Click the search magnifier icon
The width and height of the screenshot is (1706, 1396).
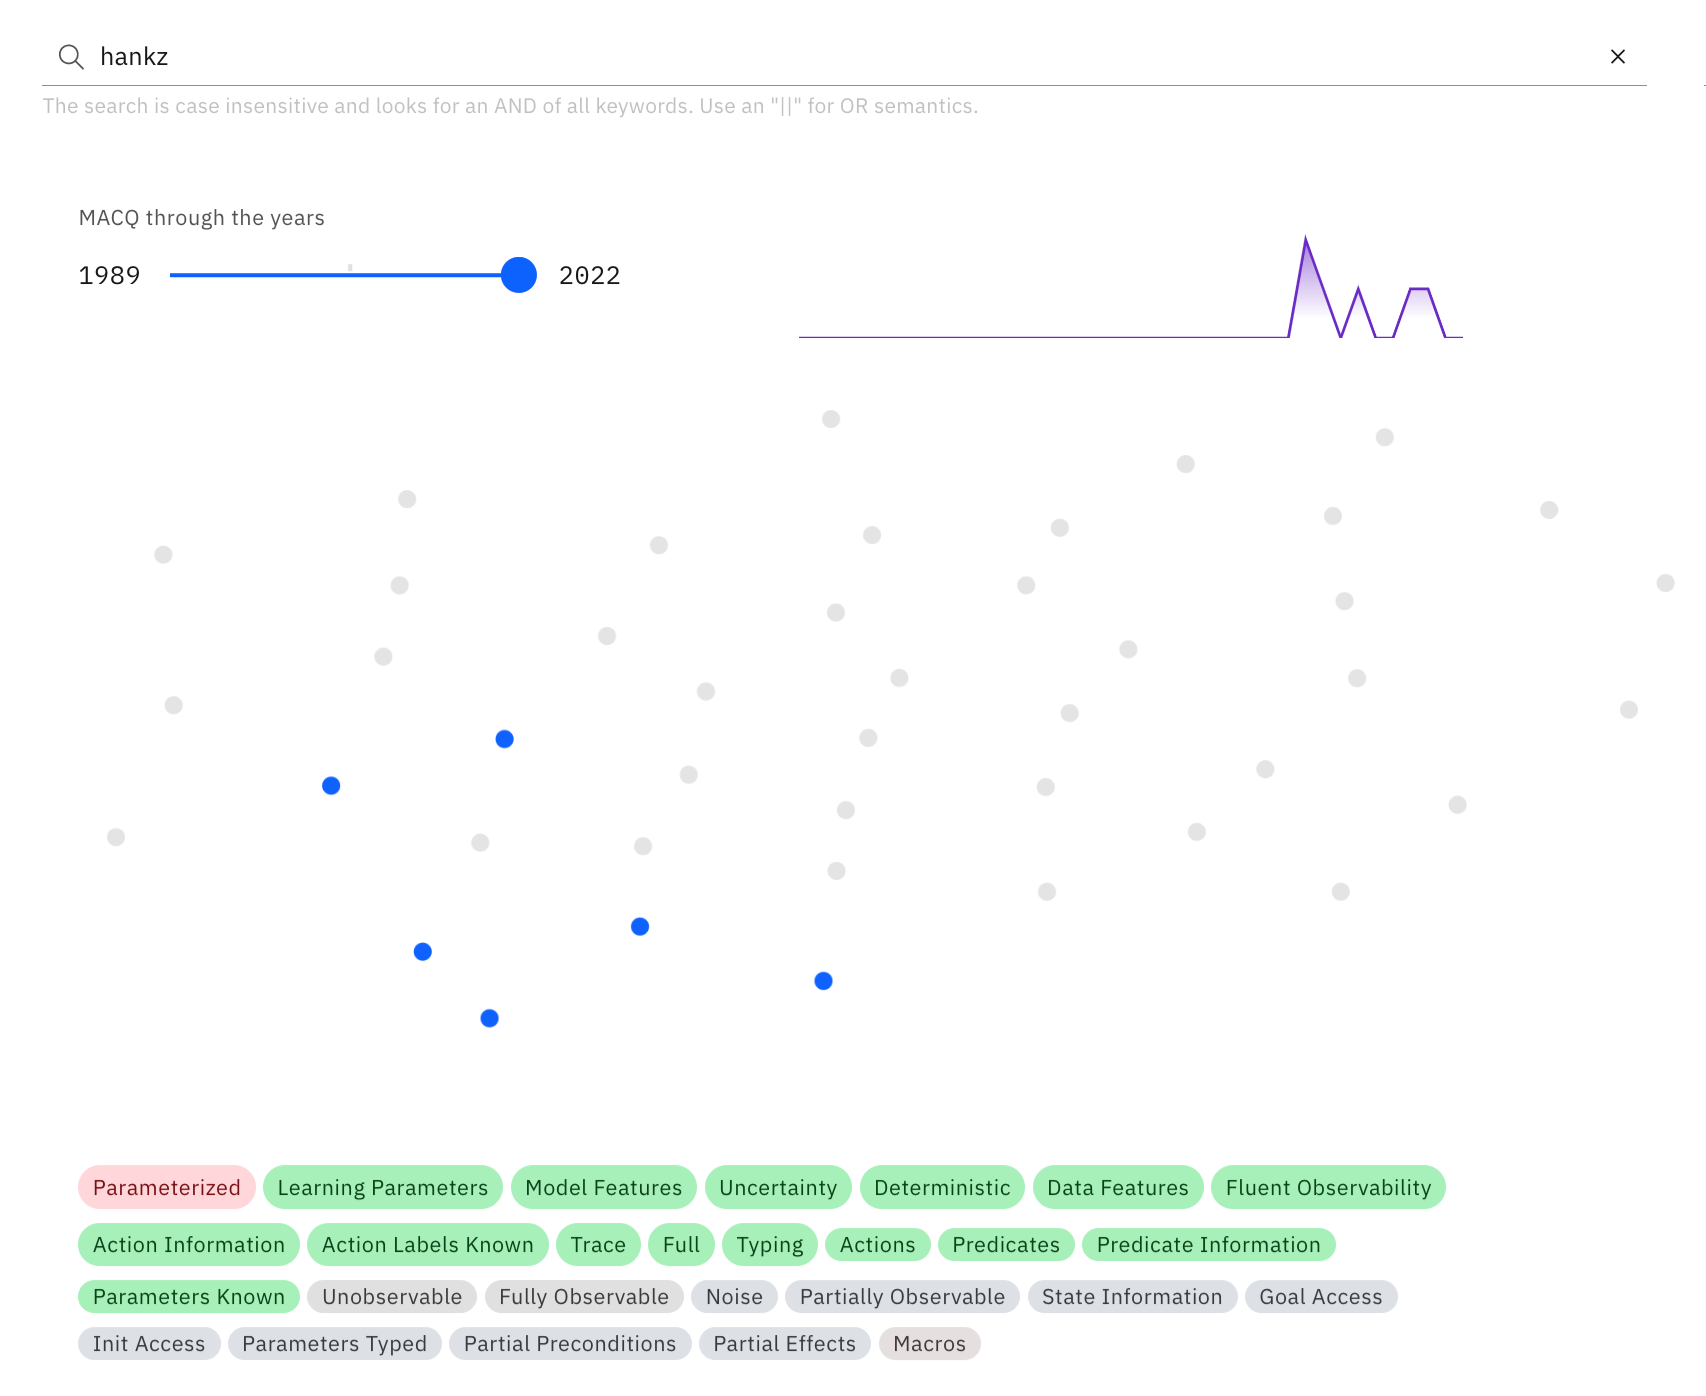(70, 57)
